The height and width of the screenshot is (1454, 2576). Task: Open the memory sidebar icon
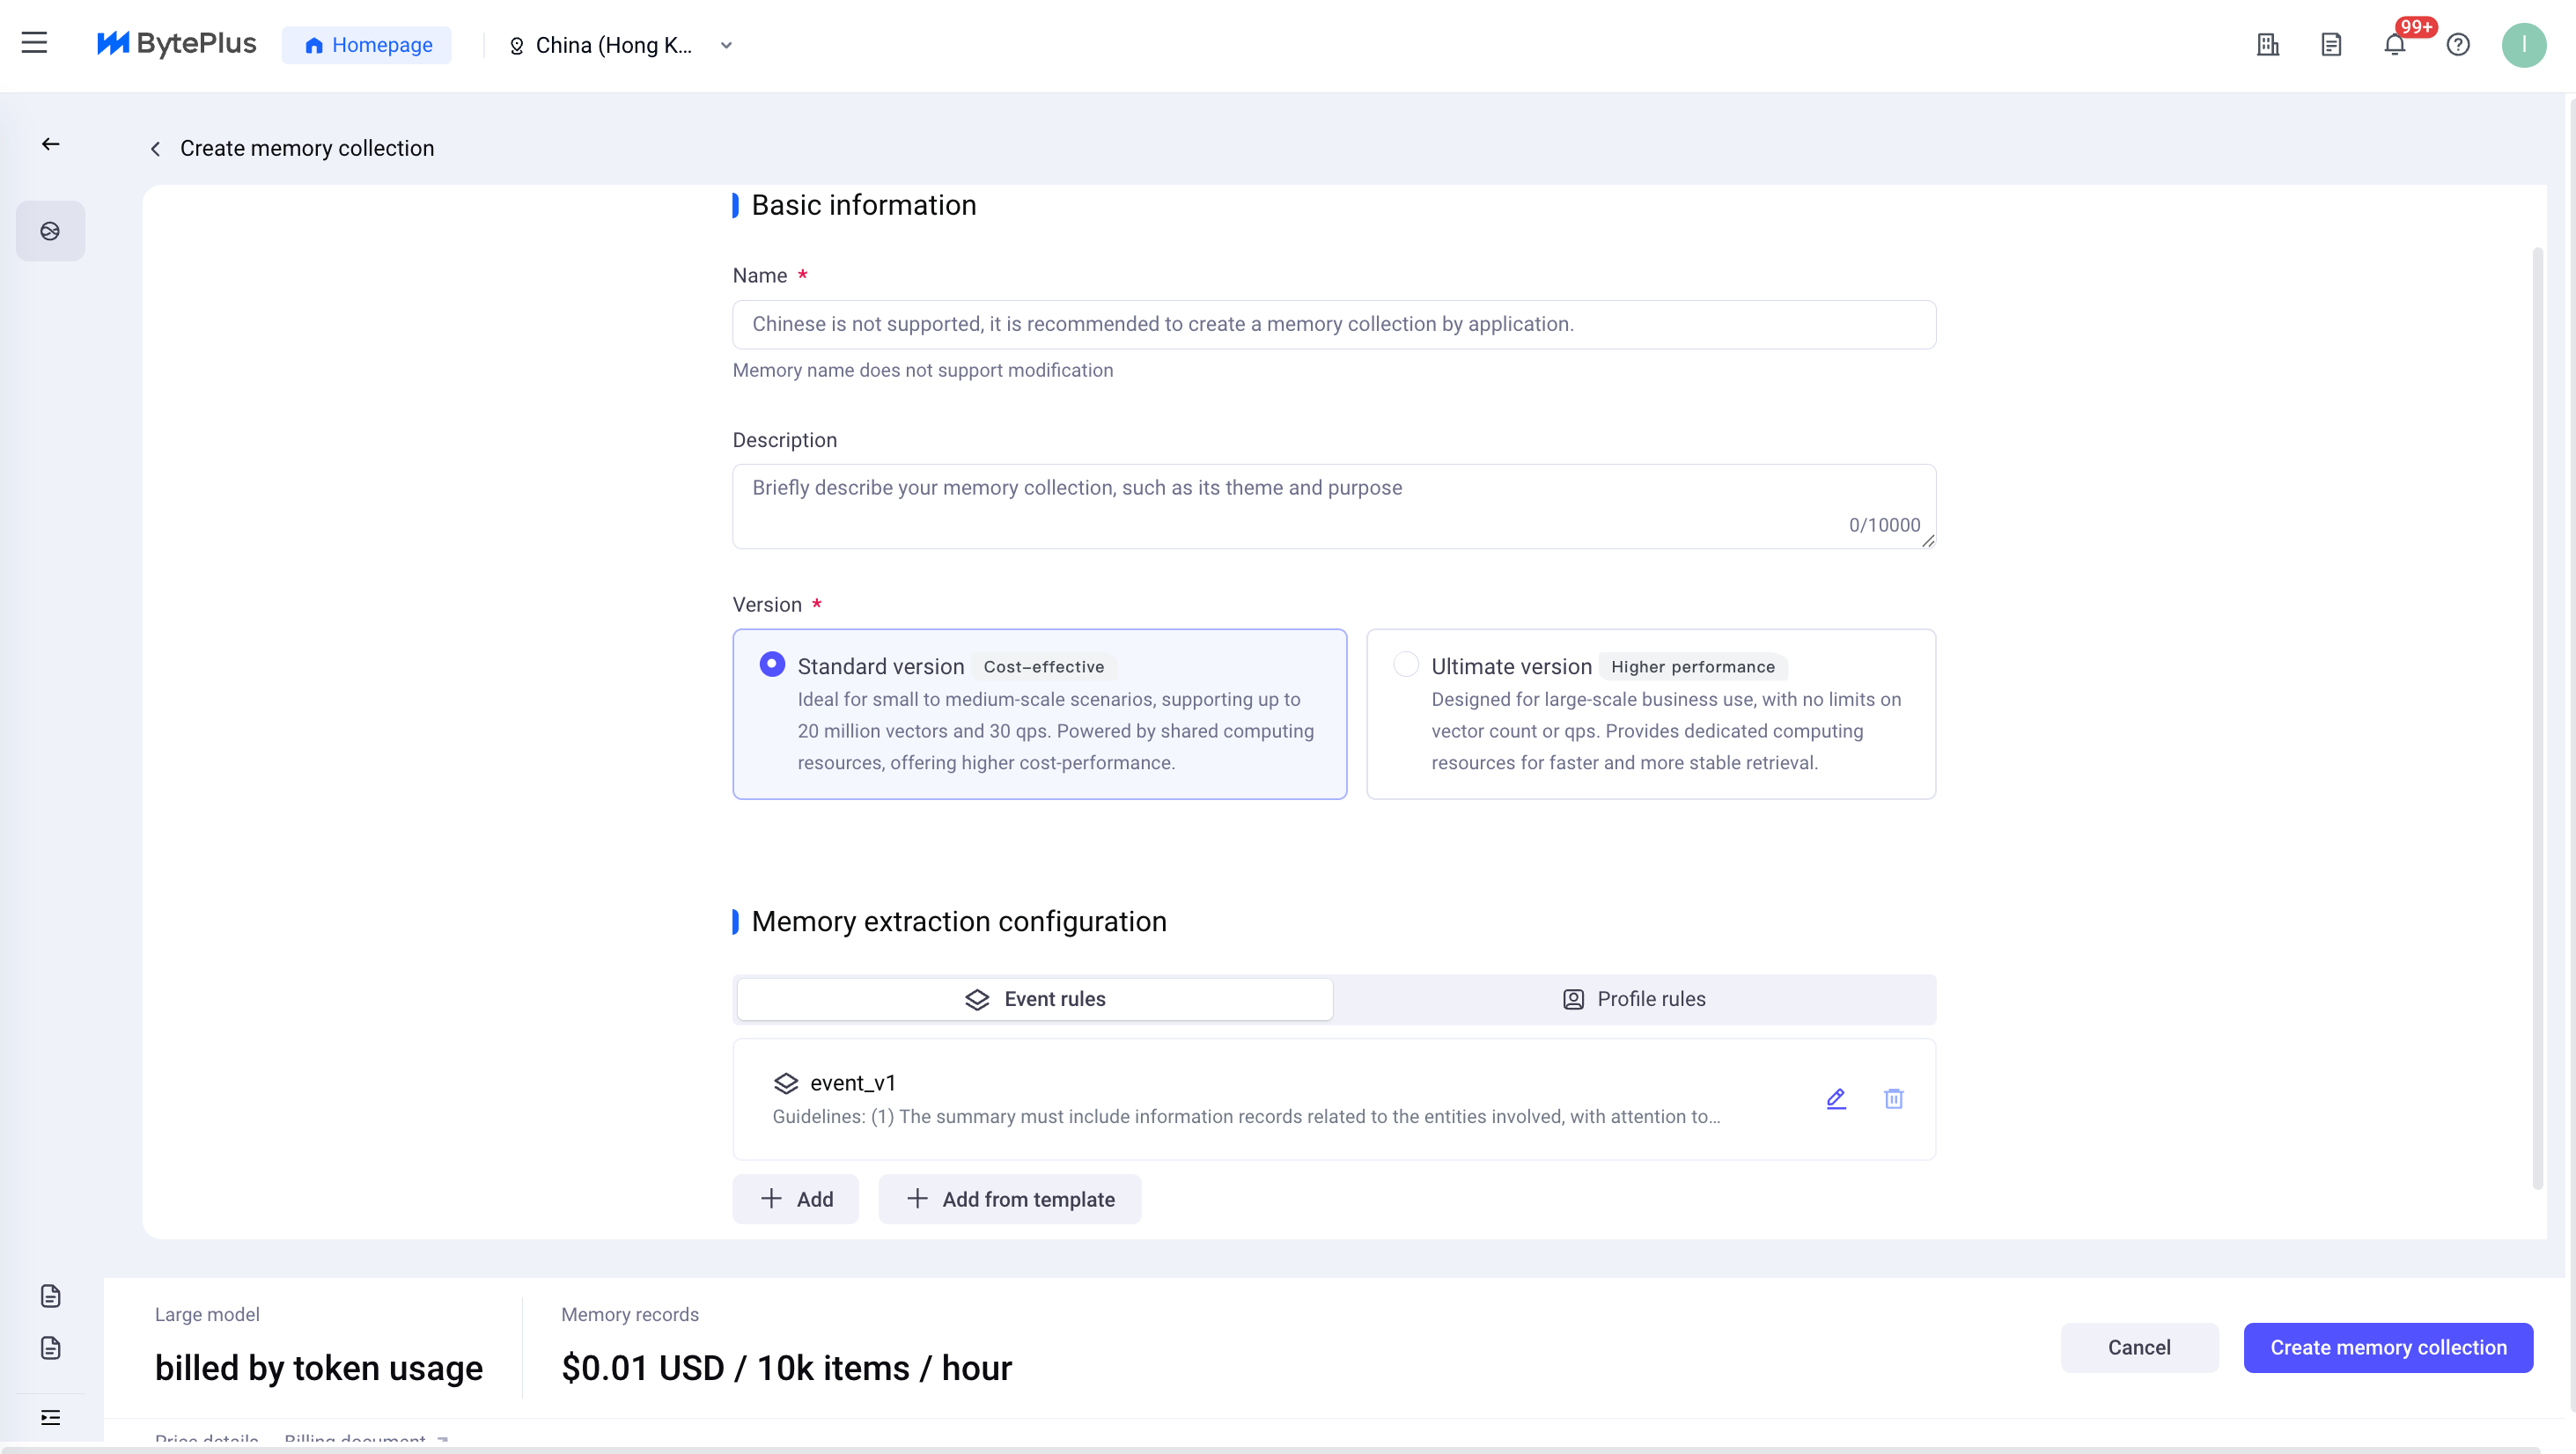point(50,231)
